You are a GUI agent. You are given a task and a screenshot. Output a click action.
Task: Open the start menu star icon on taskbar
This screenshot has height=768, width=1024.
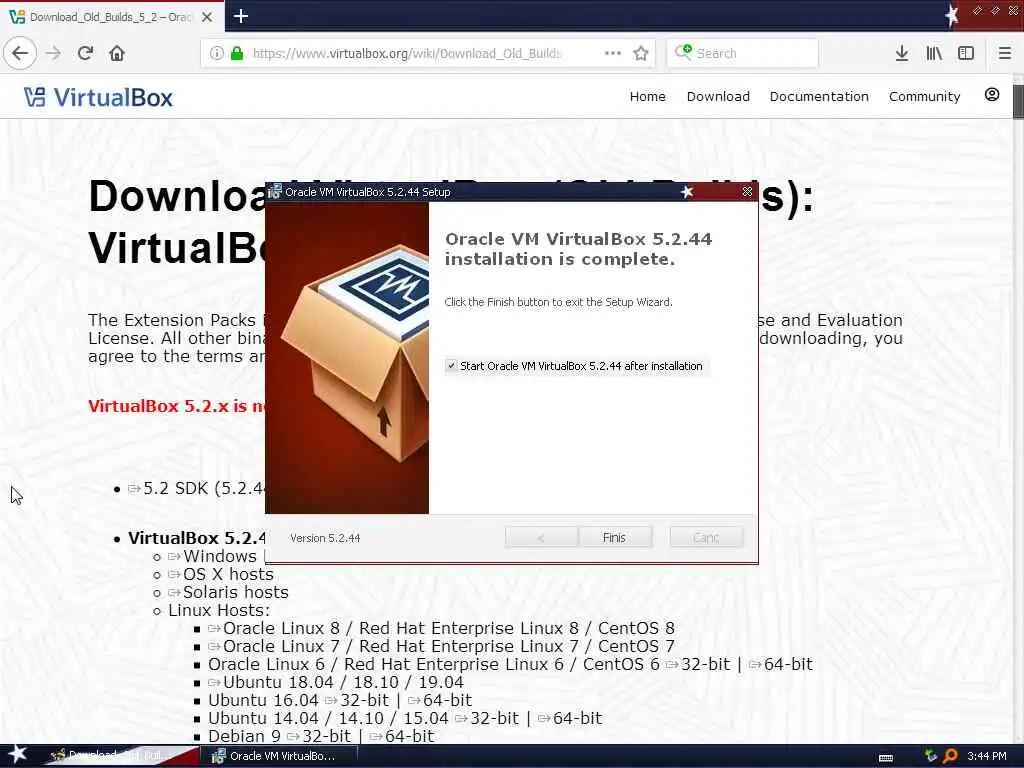point(17,754)
